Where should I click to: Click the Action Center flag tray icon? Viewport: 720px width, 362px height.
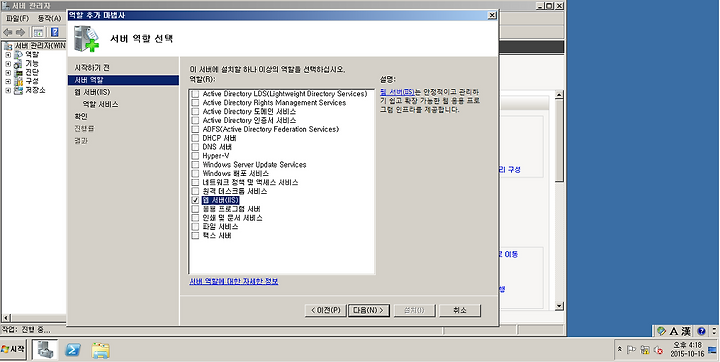click(x=632, y=350)
